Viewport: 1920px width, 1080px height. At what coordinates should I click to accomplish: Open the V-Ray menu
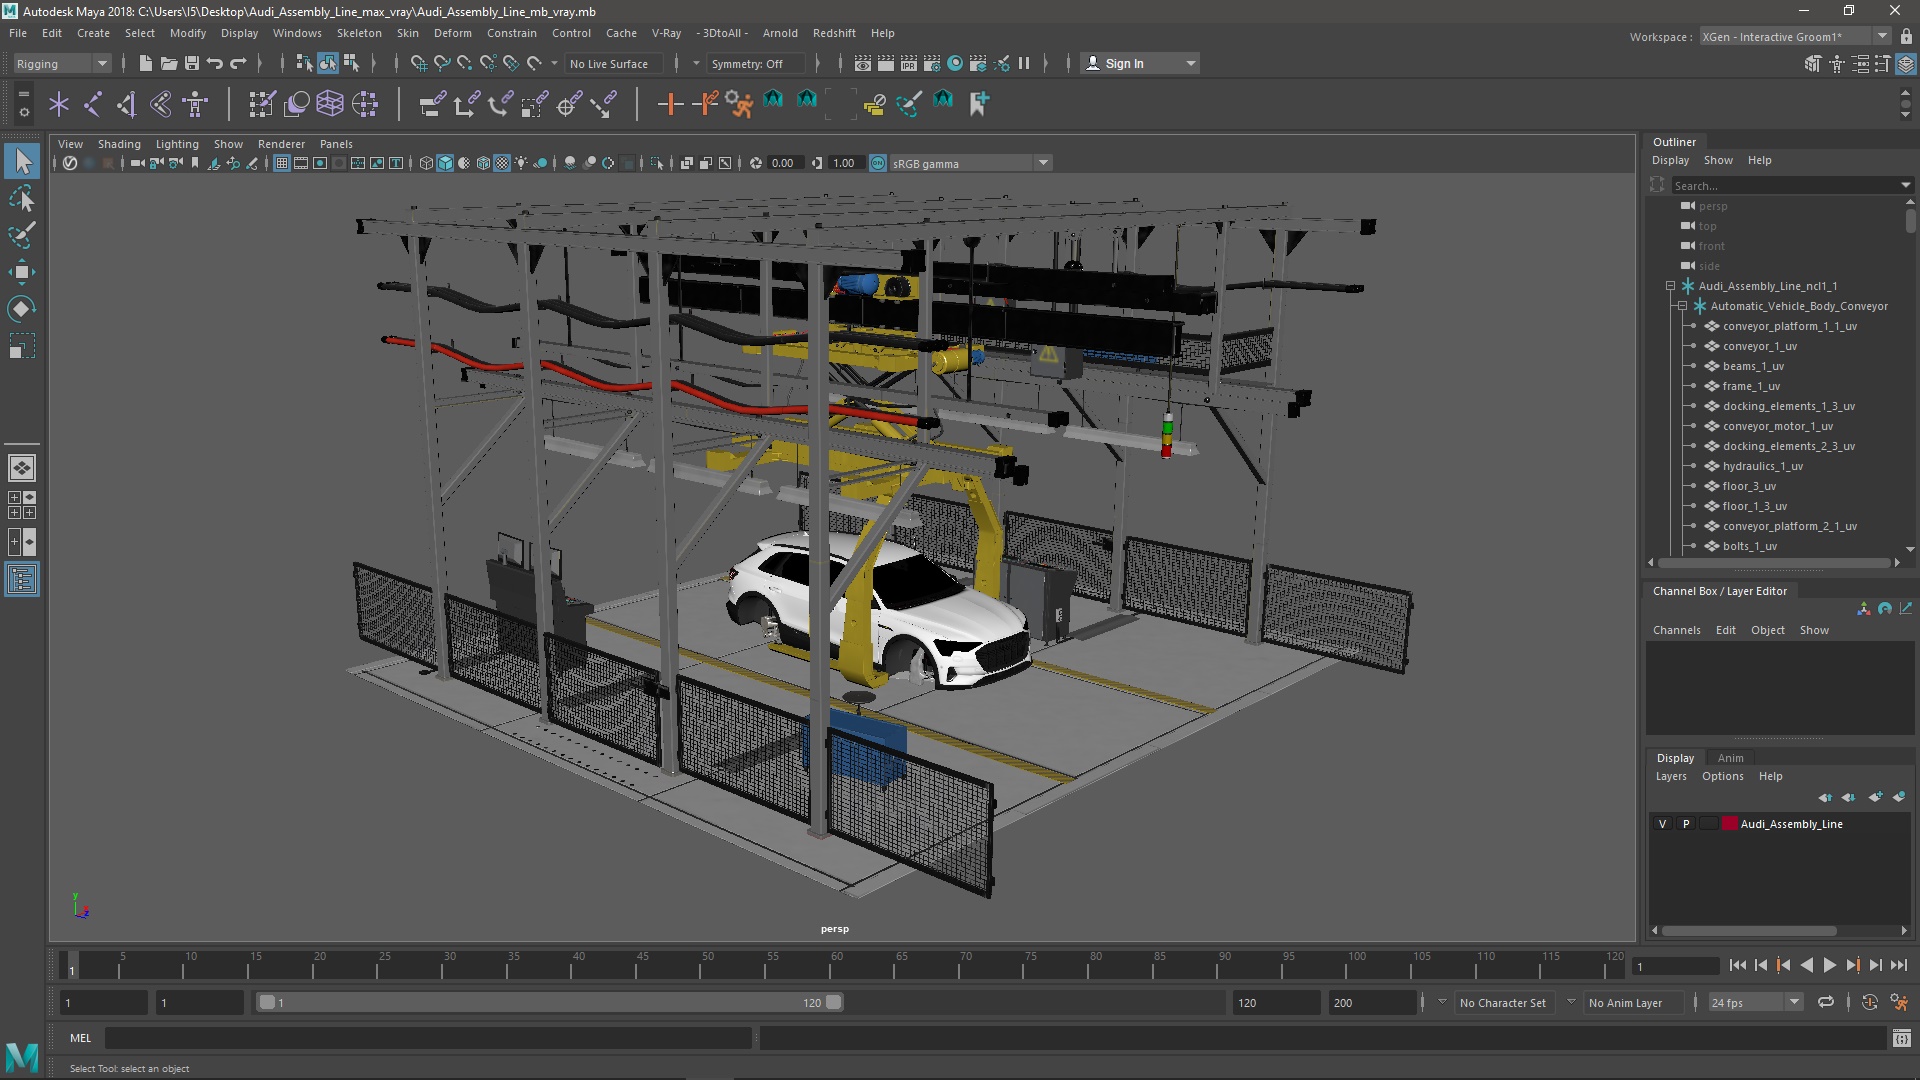tap(666, 33)
